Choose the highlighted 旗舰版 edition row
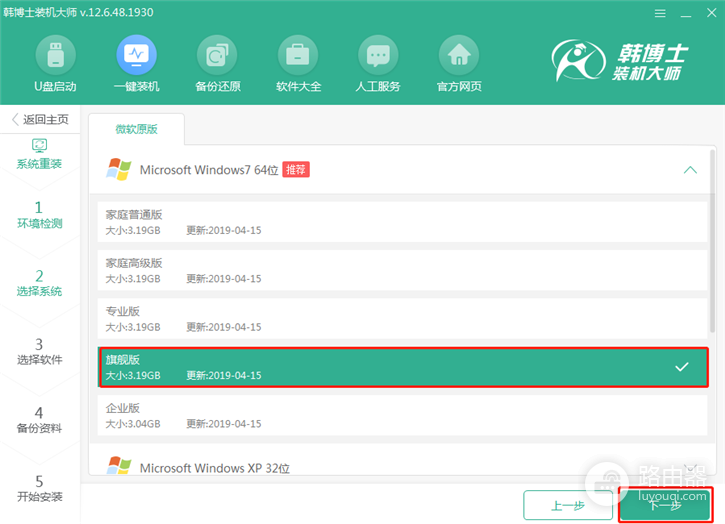 (x=403, y=367)
